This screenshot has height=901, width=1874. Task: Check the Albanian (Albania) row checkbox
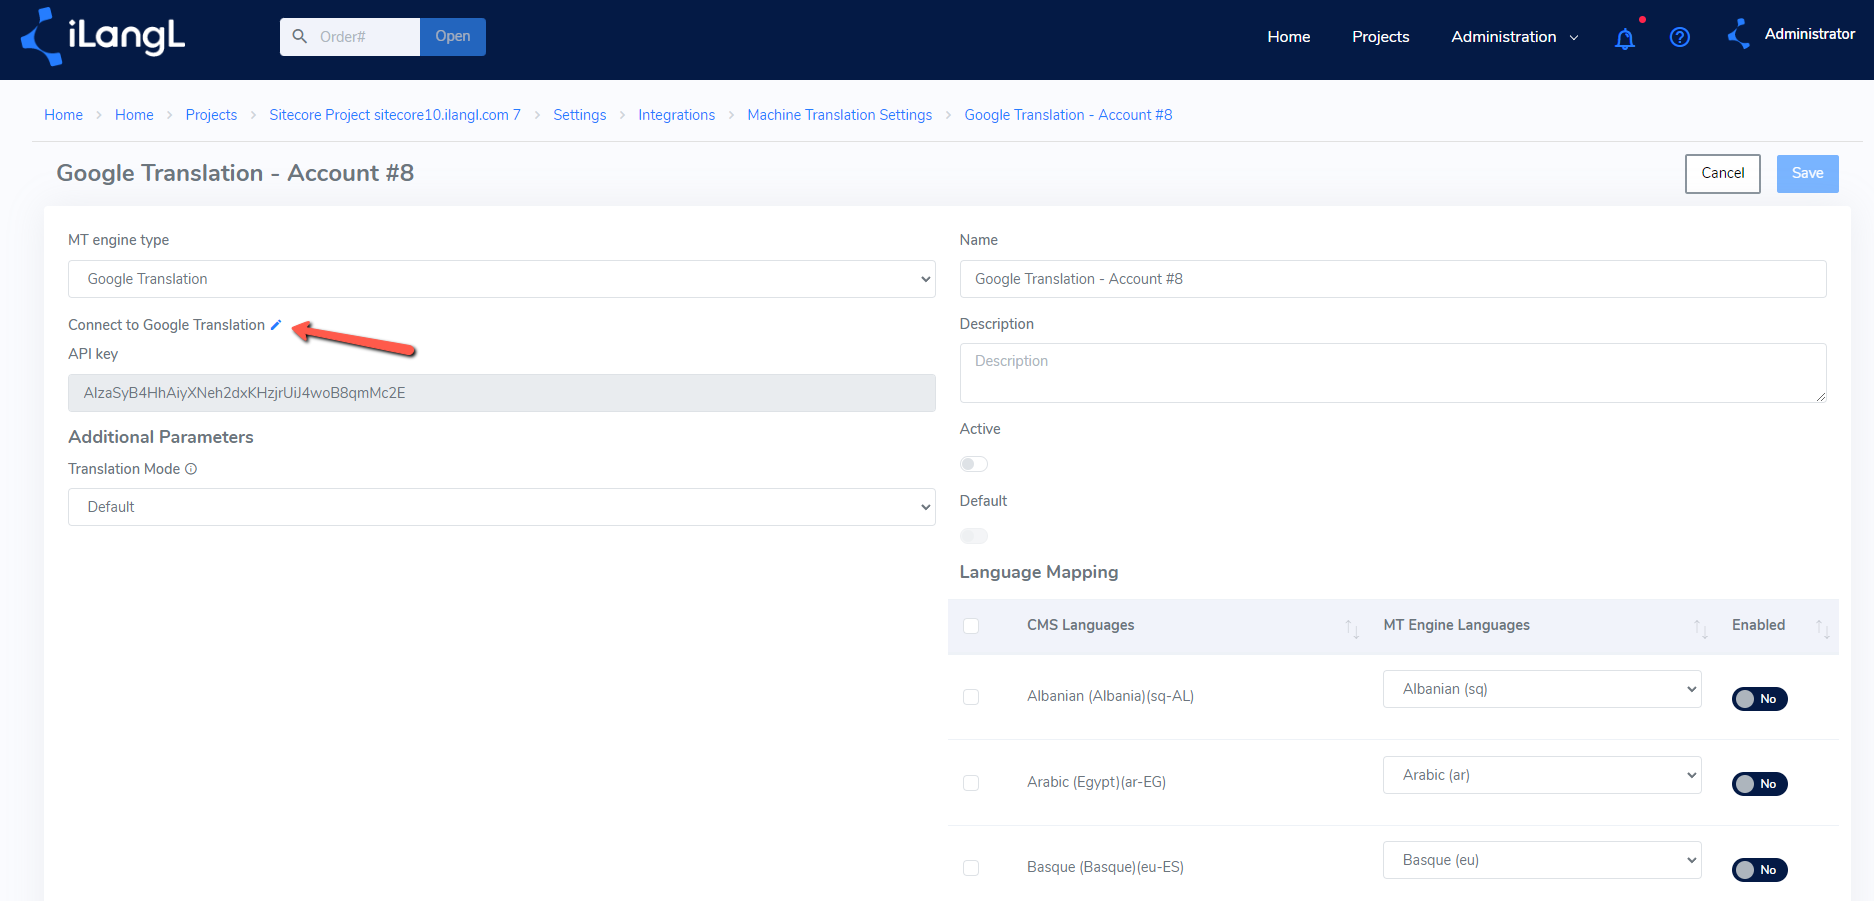[x=971, y=697]
